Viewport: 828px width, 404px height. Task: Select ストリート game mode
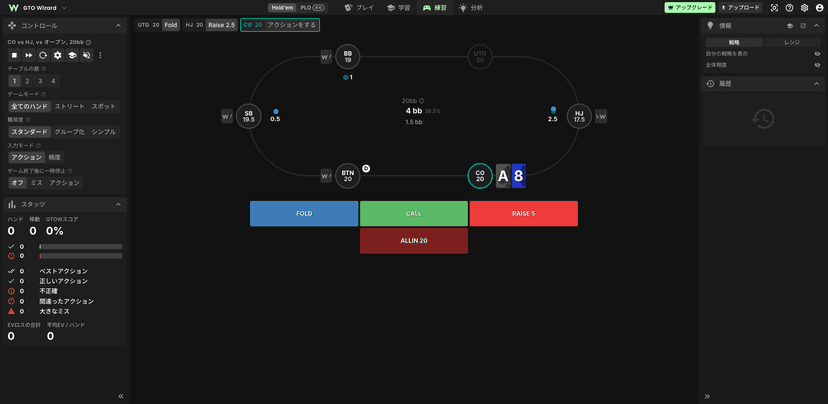[x=69, y=106]
